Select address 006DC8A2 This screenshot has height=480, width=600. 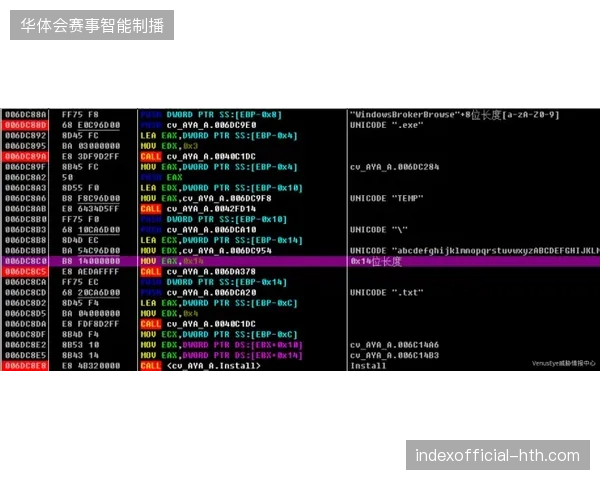[x=26, y=177]
